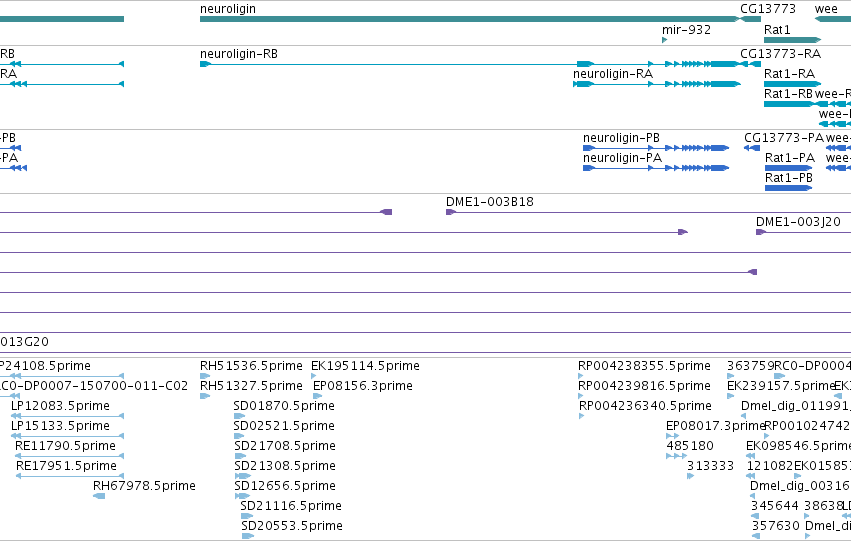Select the mir-932 label
The image size is (851, 541).
point(686,29)
